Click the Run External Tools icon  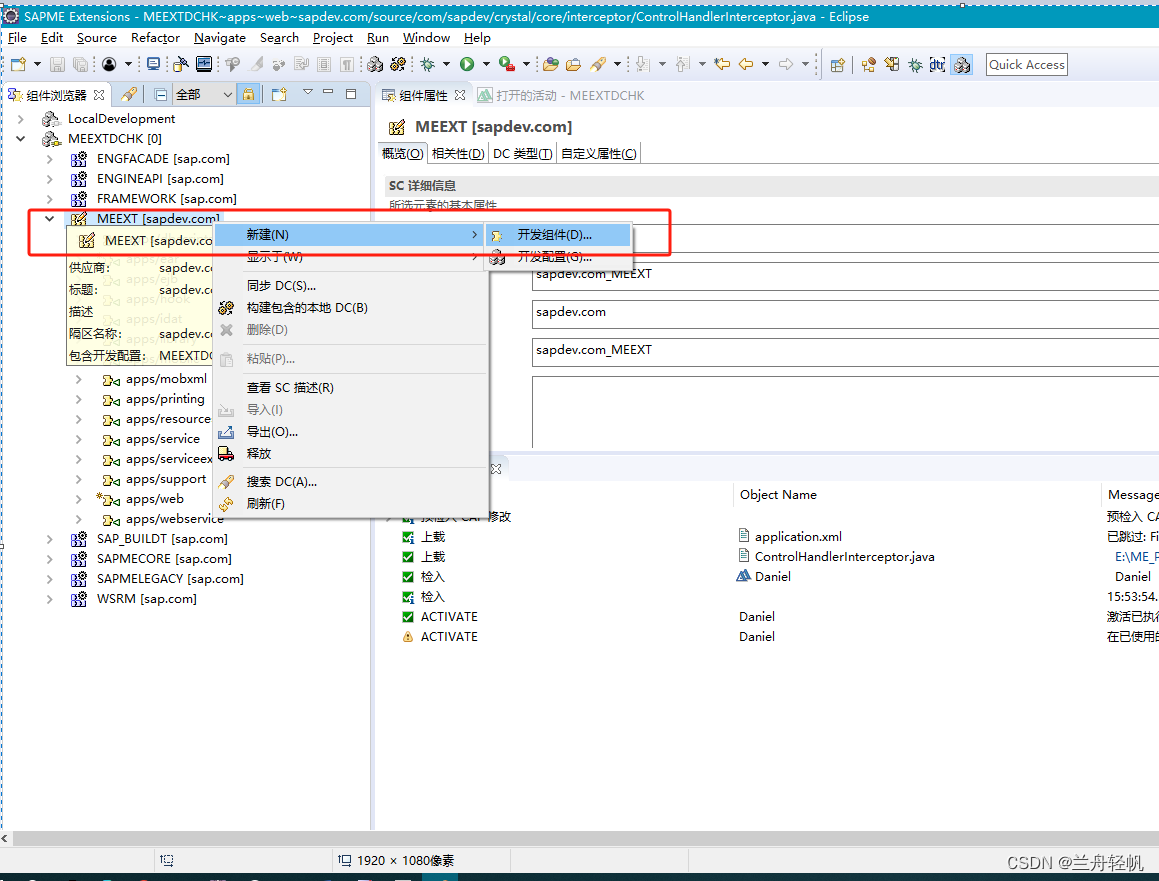pos(507,64)
